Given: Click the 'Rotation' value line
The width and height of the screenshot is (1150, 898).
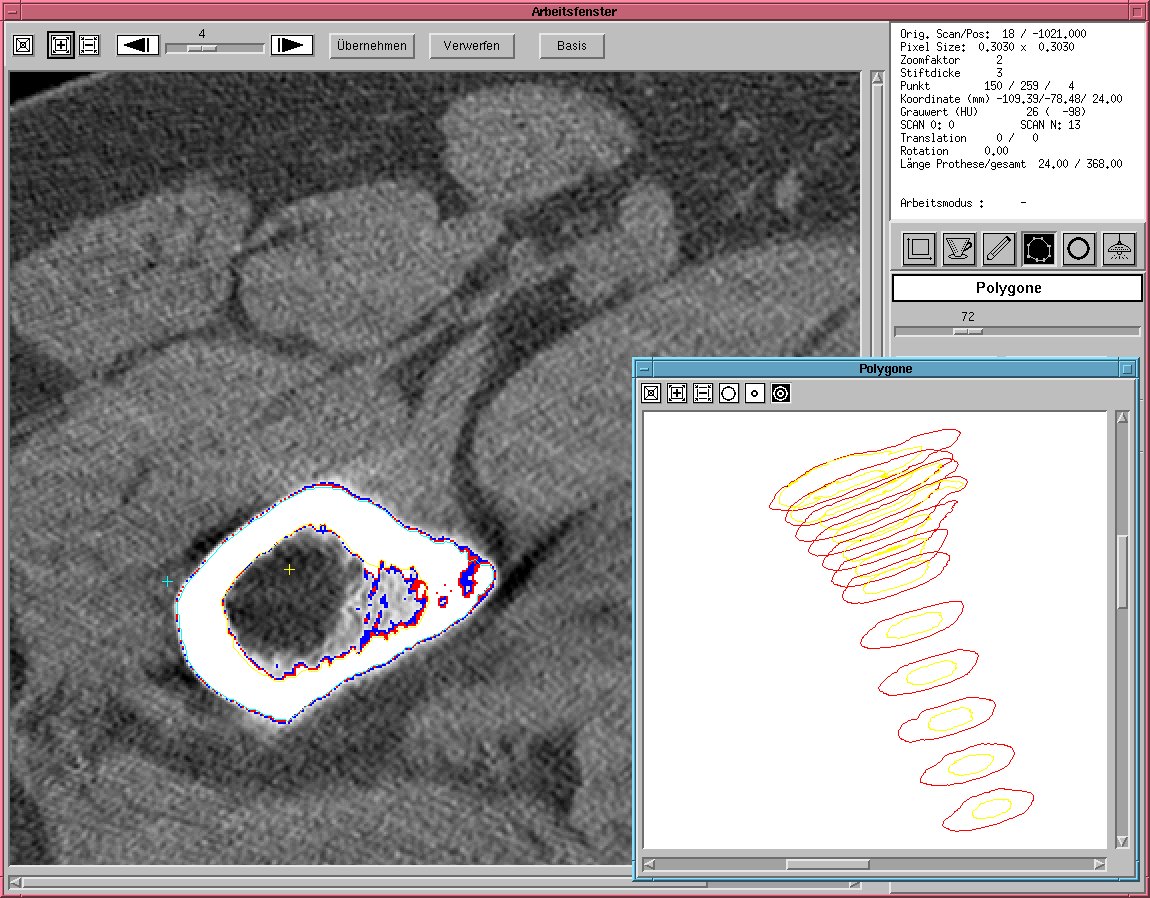Looking at the screenshot, I should point(954,151).
